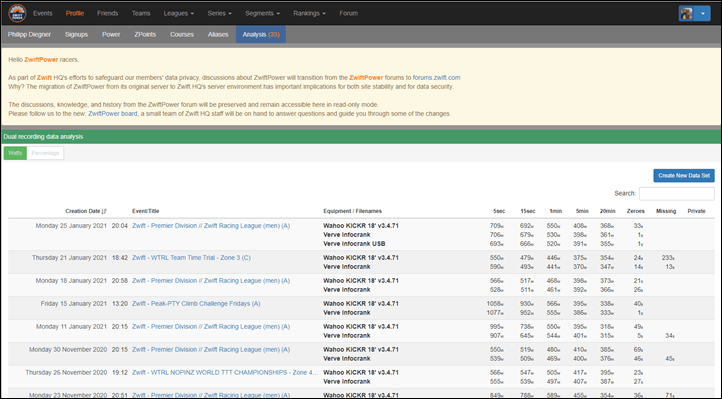Sort by Event/Title column header
Screen dimensions: 722x399
point(146,211)
